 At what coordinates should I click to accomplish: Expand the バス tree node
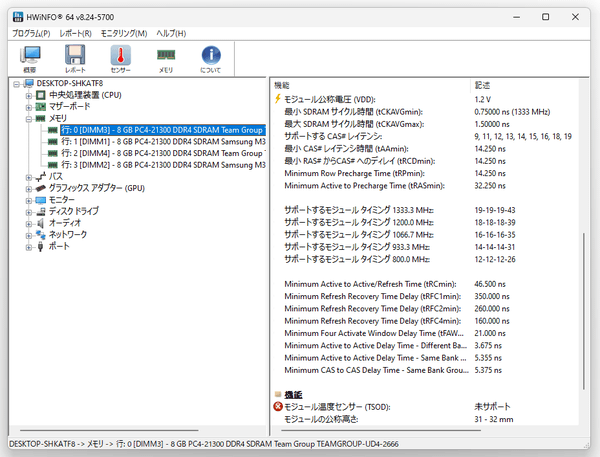point(29,177)
